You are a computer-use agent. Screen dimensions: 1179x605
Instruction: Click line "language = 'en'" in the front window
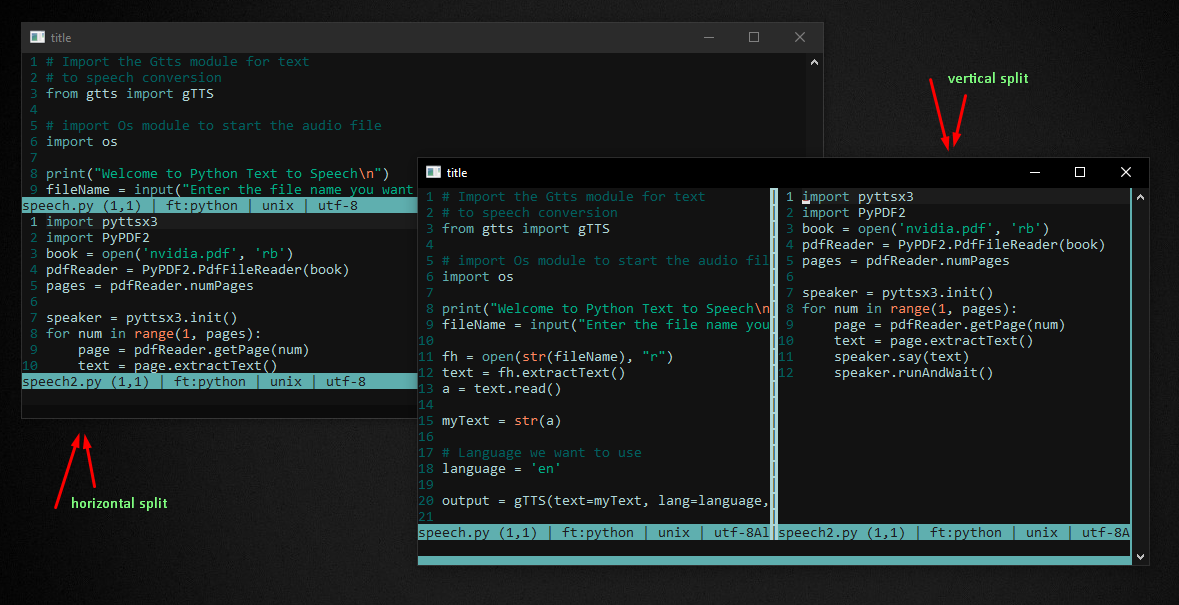[x=502, y=469]
